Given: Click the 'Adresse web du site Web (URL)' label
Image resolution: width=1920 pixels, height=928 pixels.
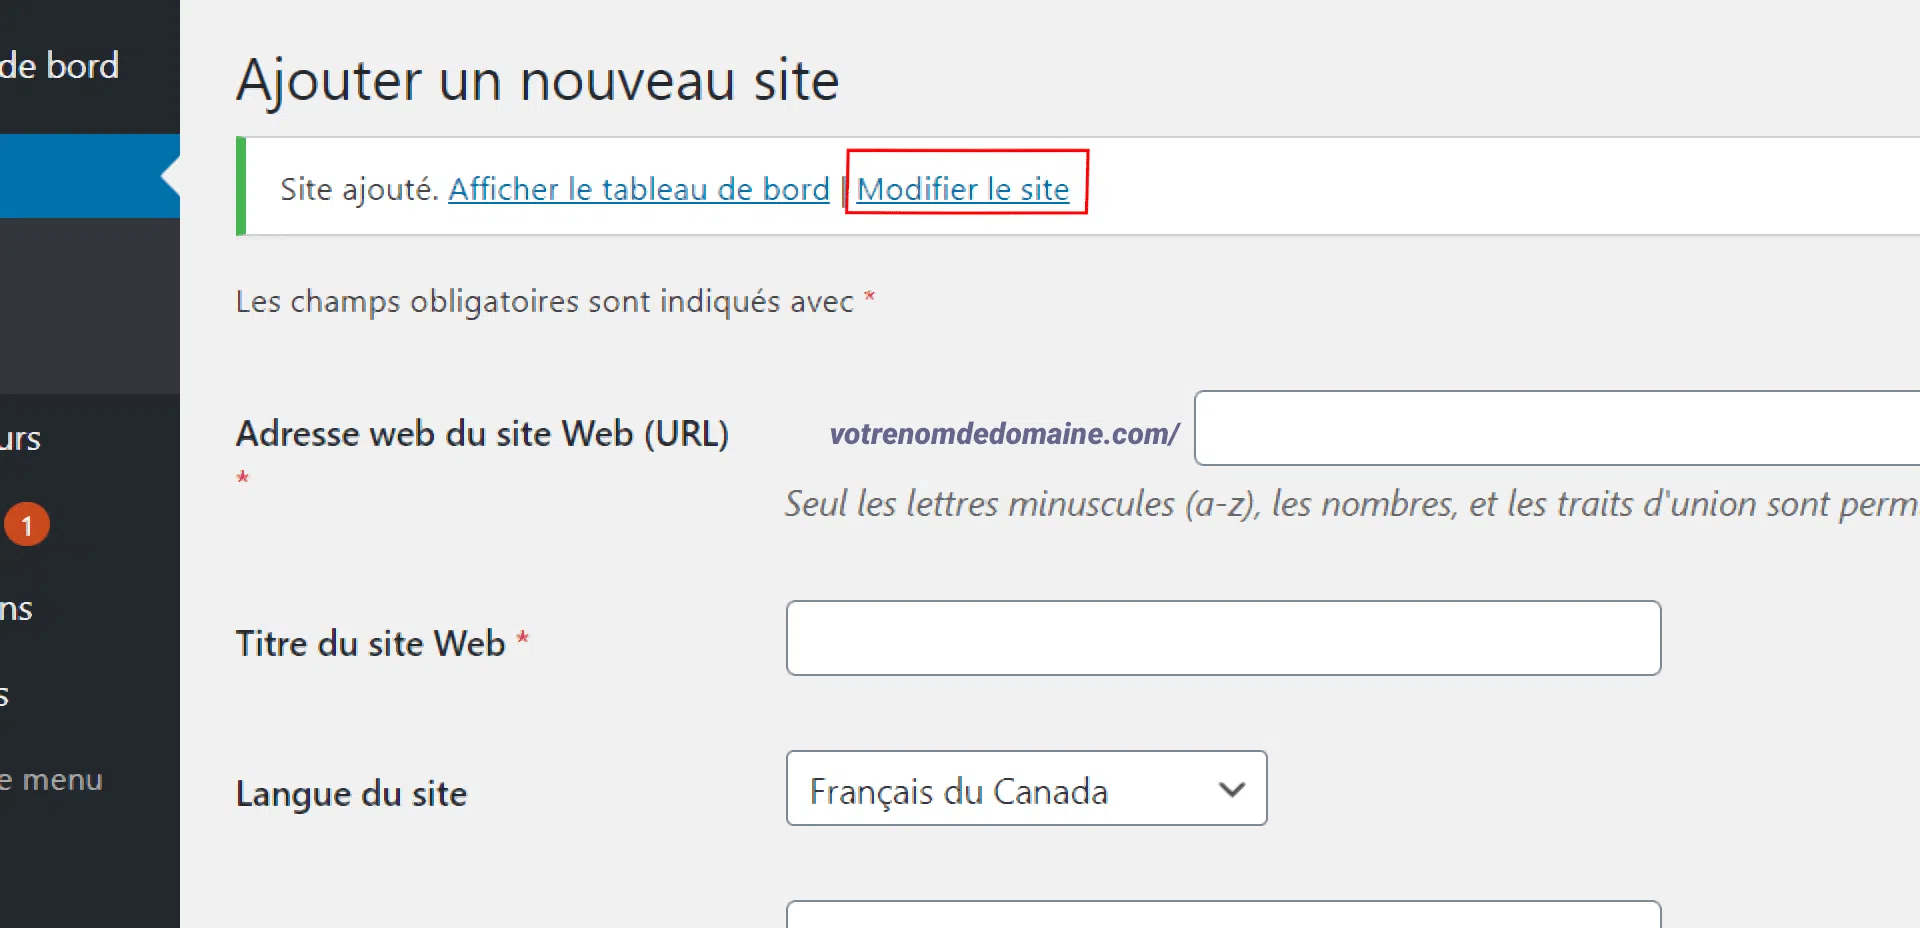Looking at the screenshot, I should 482,434.
